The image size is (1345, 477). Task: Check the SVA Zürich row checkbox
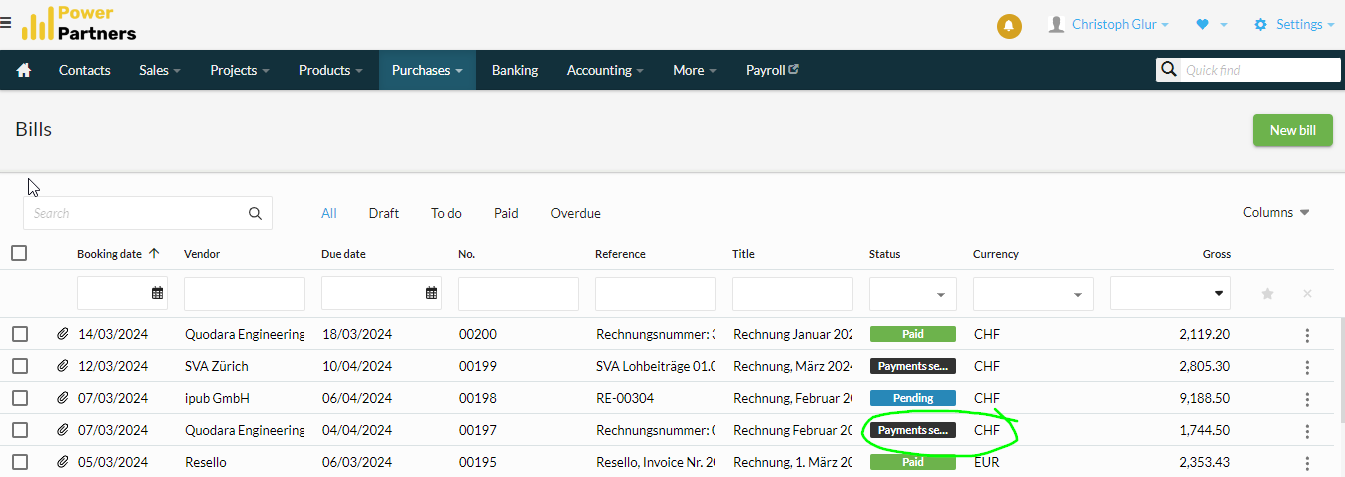pos(20,366)
